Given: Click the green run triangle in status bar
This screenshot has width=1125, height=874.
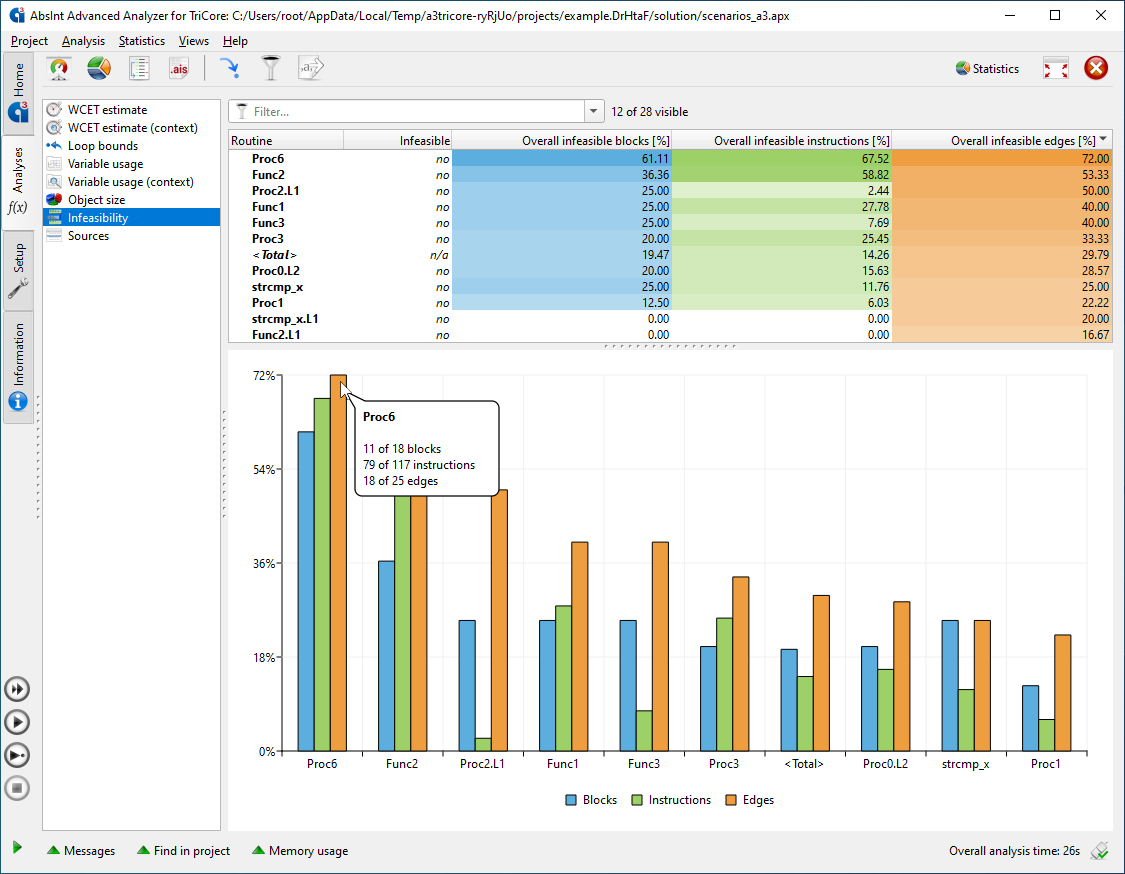Looking at the screenshot, I should point(17,848).
